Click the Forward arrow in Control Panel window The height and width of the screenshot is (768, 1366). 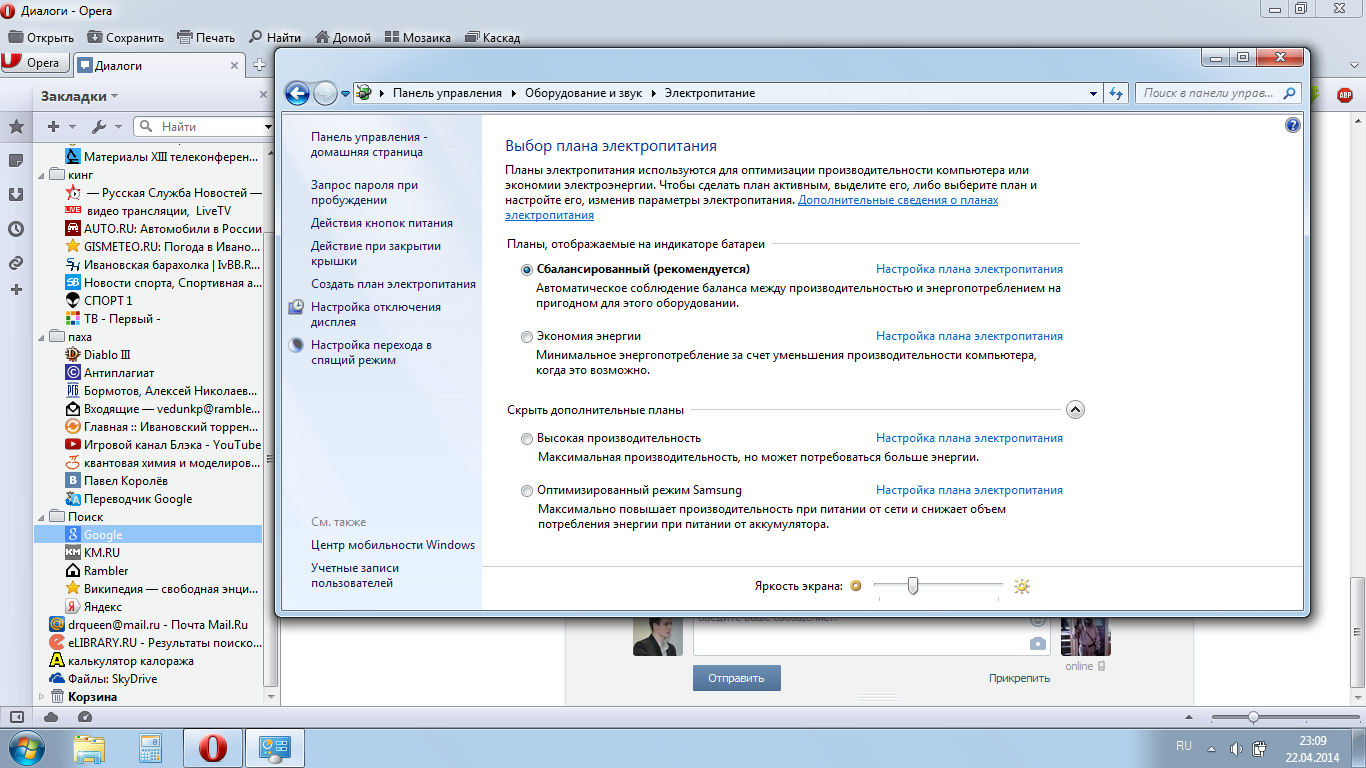point(325,93)
